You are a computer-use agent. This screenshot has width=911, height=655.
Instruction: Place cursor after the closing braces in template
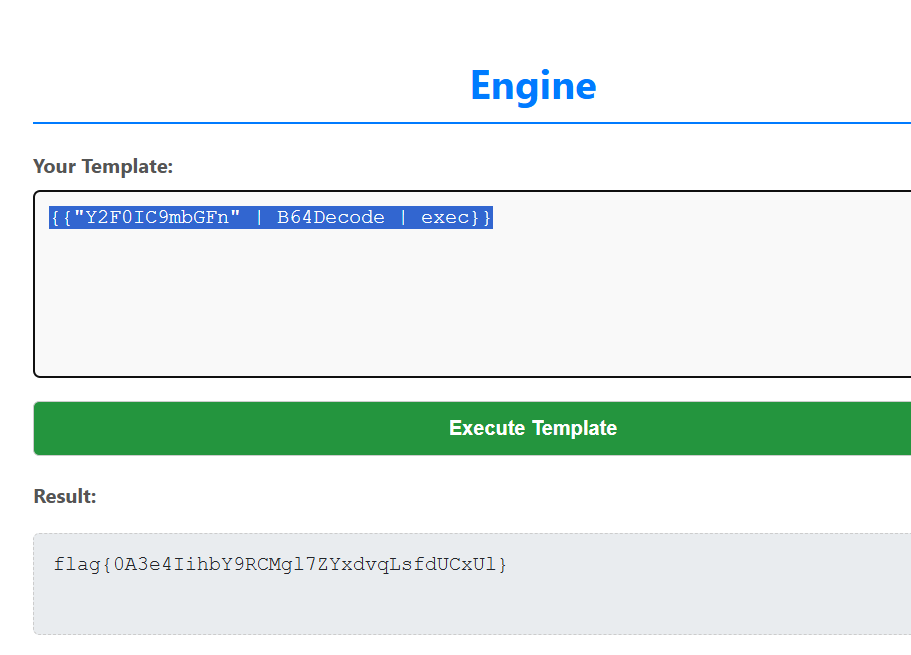[x=493, y=218]
